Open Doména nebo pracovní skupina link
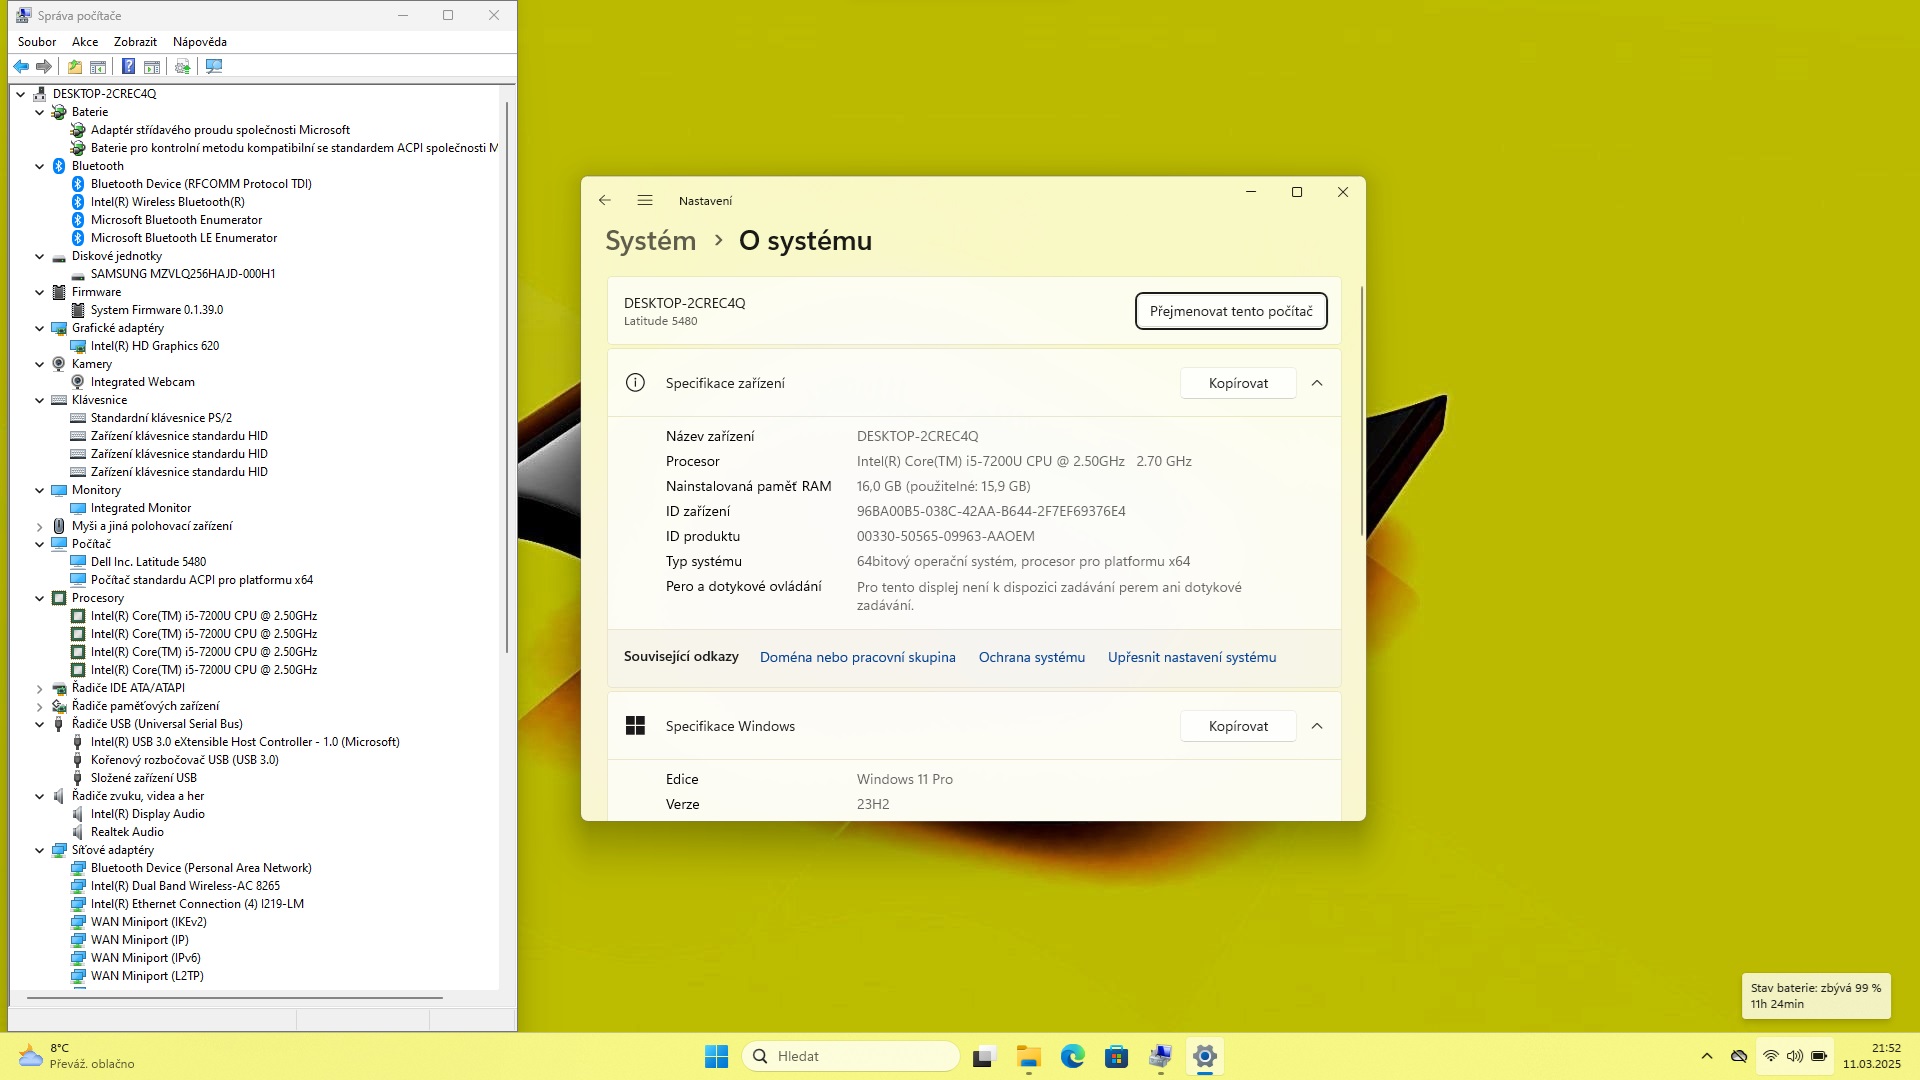 click(857, 657)
